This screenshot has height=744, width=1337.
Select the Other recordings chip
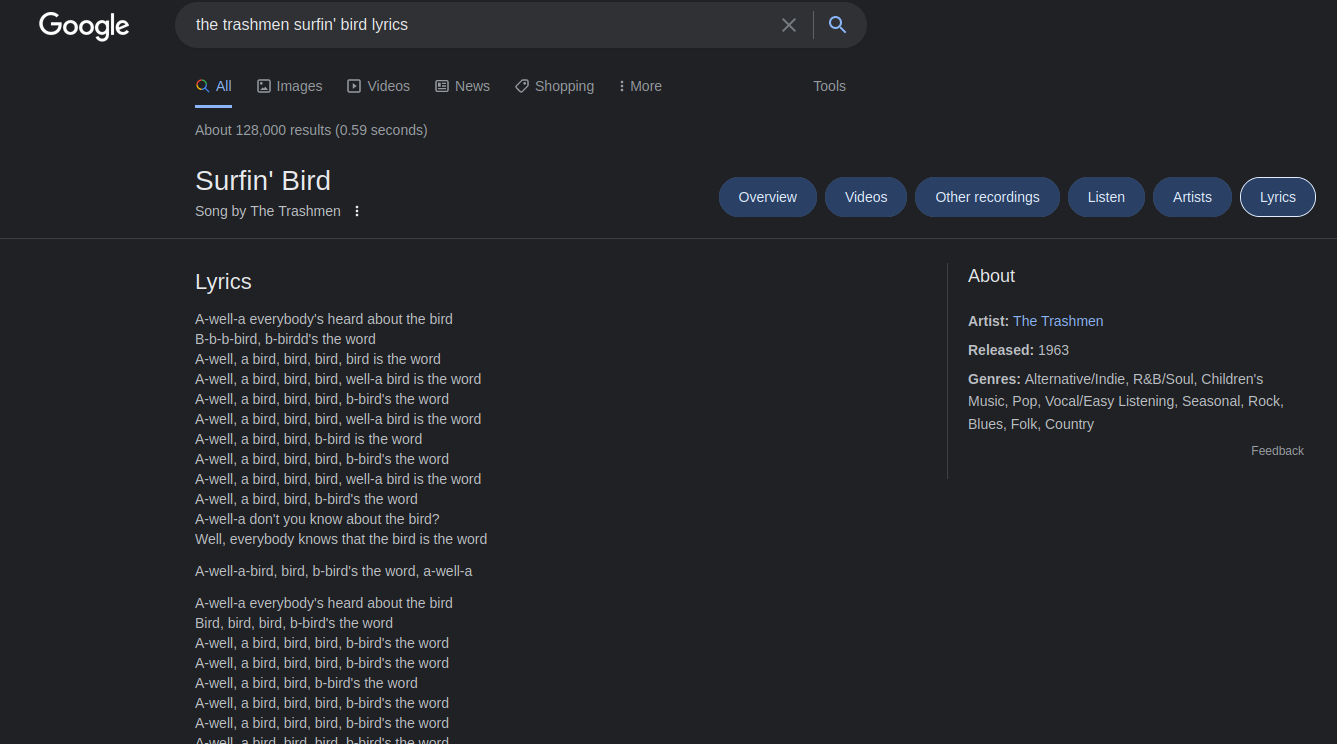point(987,197)
